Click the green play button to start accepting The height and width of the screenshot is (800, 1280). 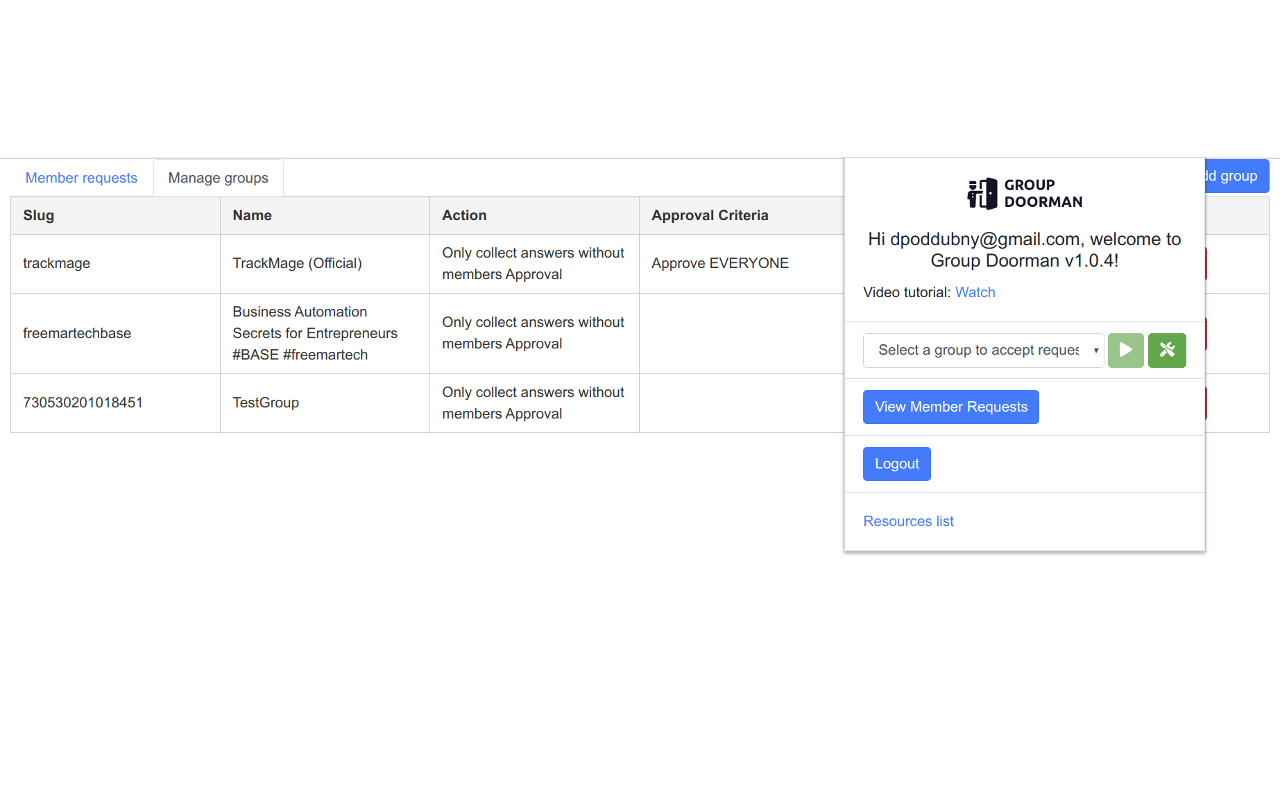1126,350
